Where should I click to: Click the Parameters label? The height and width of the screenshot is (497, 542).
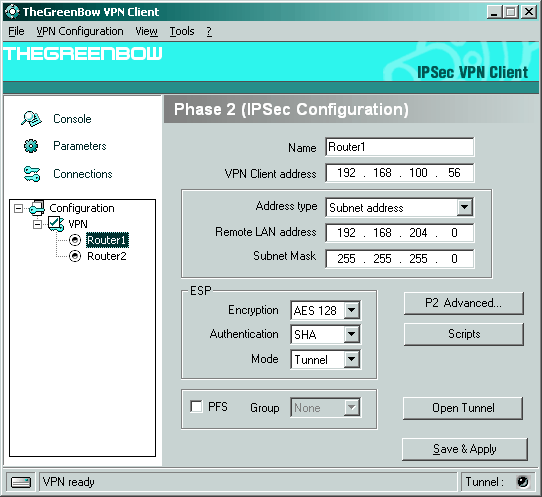[x=80, y=146]
